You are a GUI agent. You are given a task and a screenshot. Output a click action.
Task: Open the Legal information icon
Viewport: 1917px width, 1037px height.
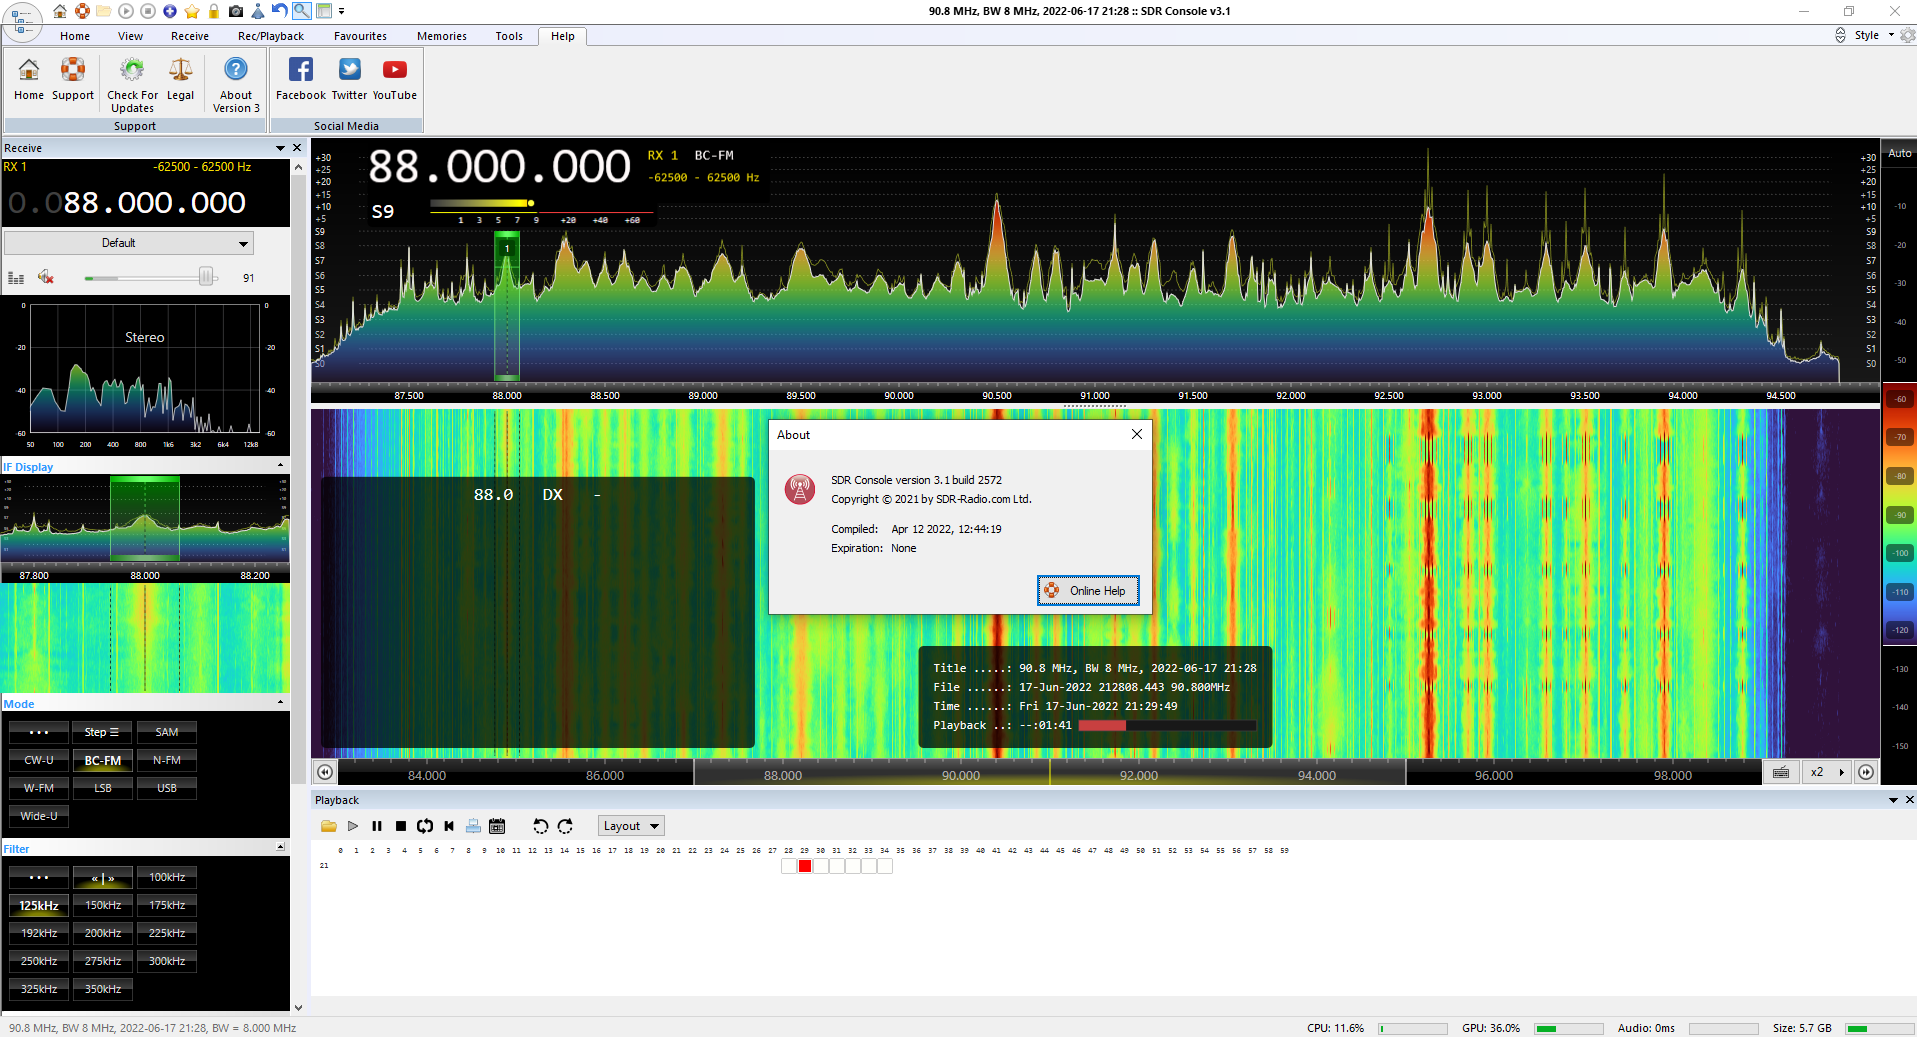pyautogui.click(x=180, y=71)
